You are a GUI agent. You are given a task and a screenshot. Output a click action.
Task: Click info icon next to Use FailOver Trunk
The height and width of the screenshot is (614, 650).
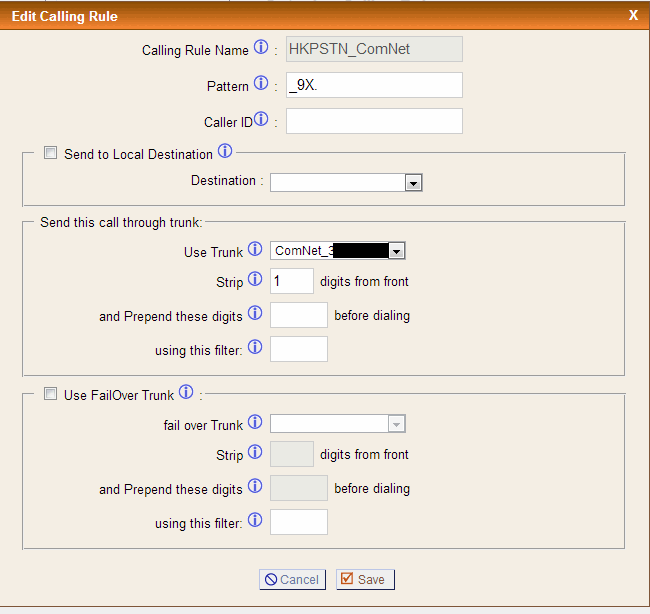pos(186,393)
